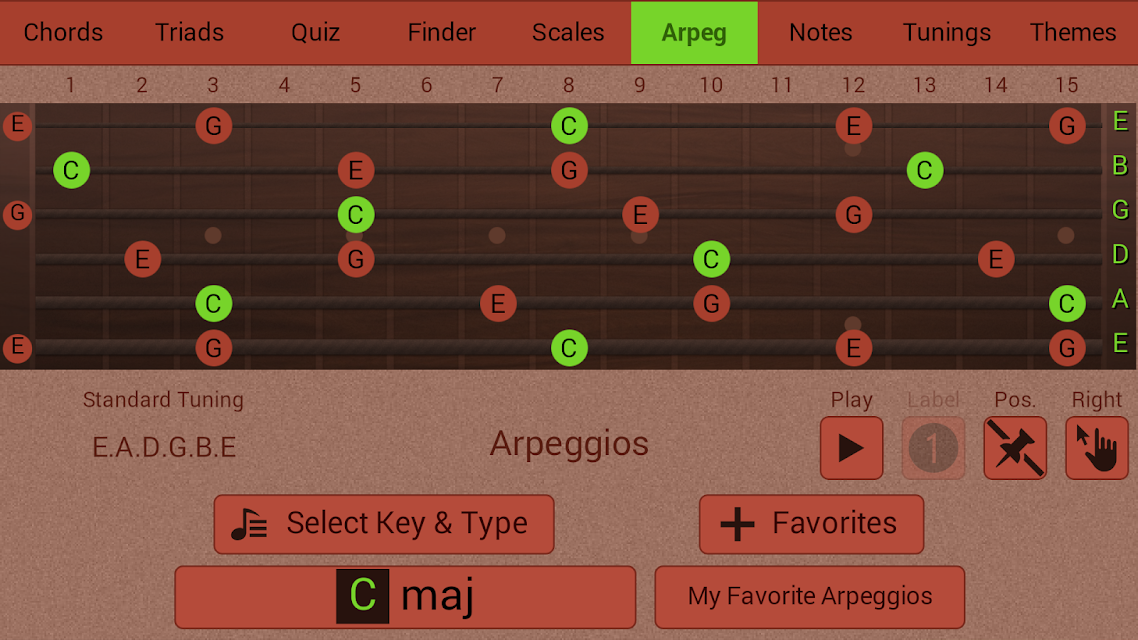
Task: Toggle the note Label button
Action: click(x=933, y=448)
